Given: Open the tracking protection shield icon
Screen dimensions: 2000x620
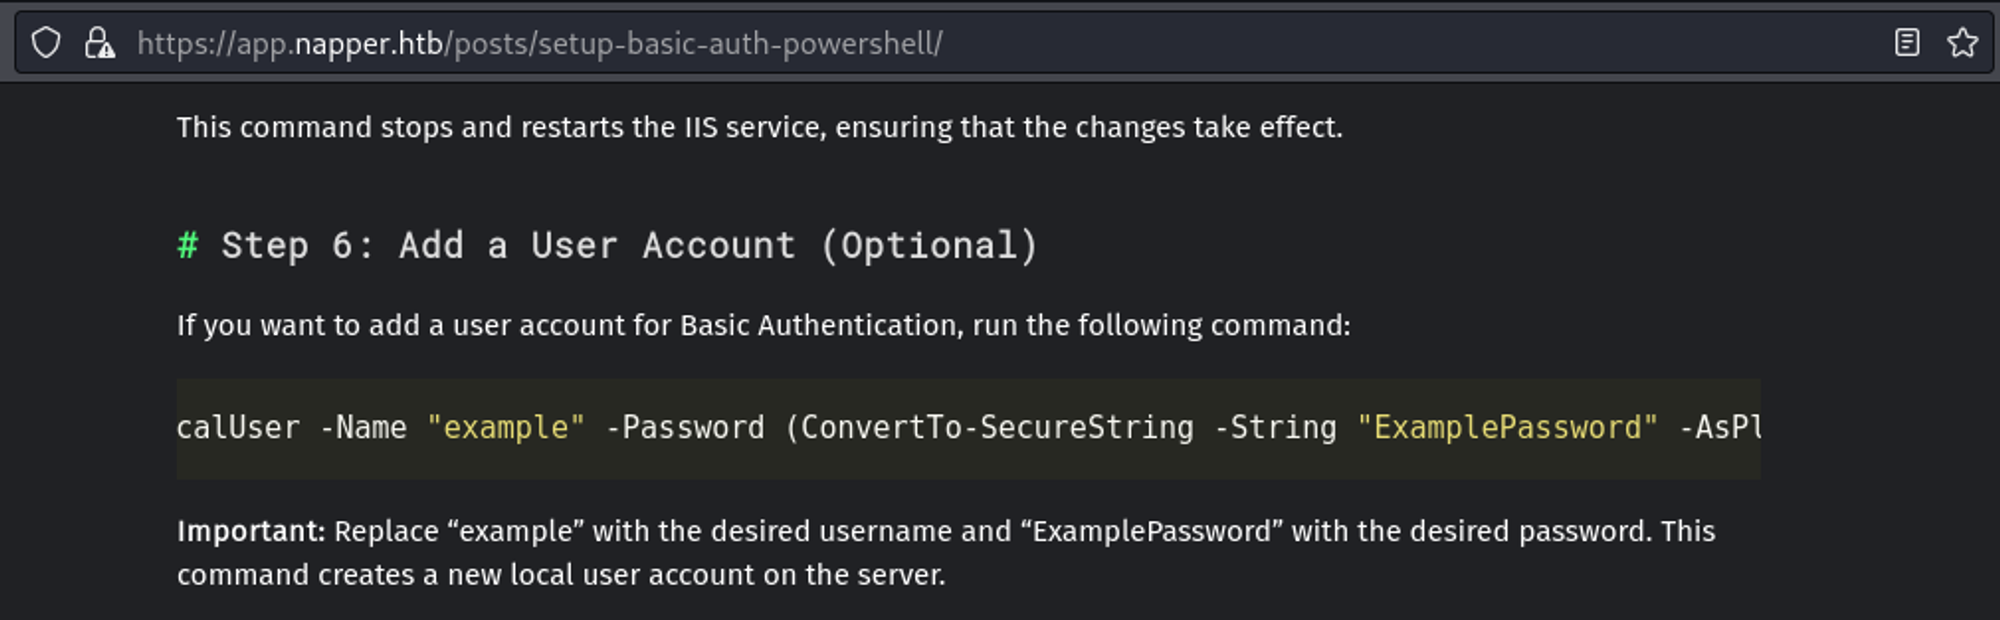Looking at the screenshot, I should [46, 43].
